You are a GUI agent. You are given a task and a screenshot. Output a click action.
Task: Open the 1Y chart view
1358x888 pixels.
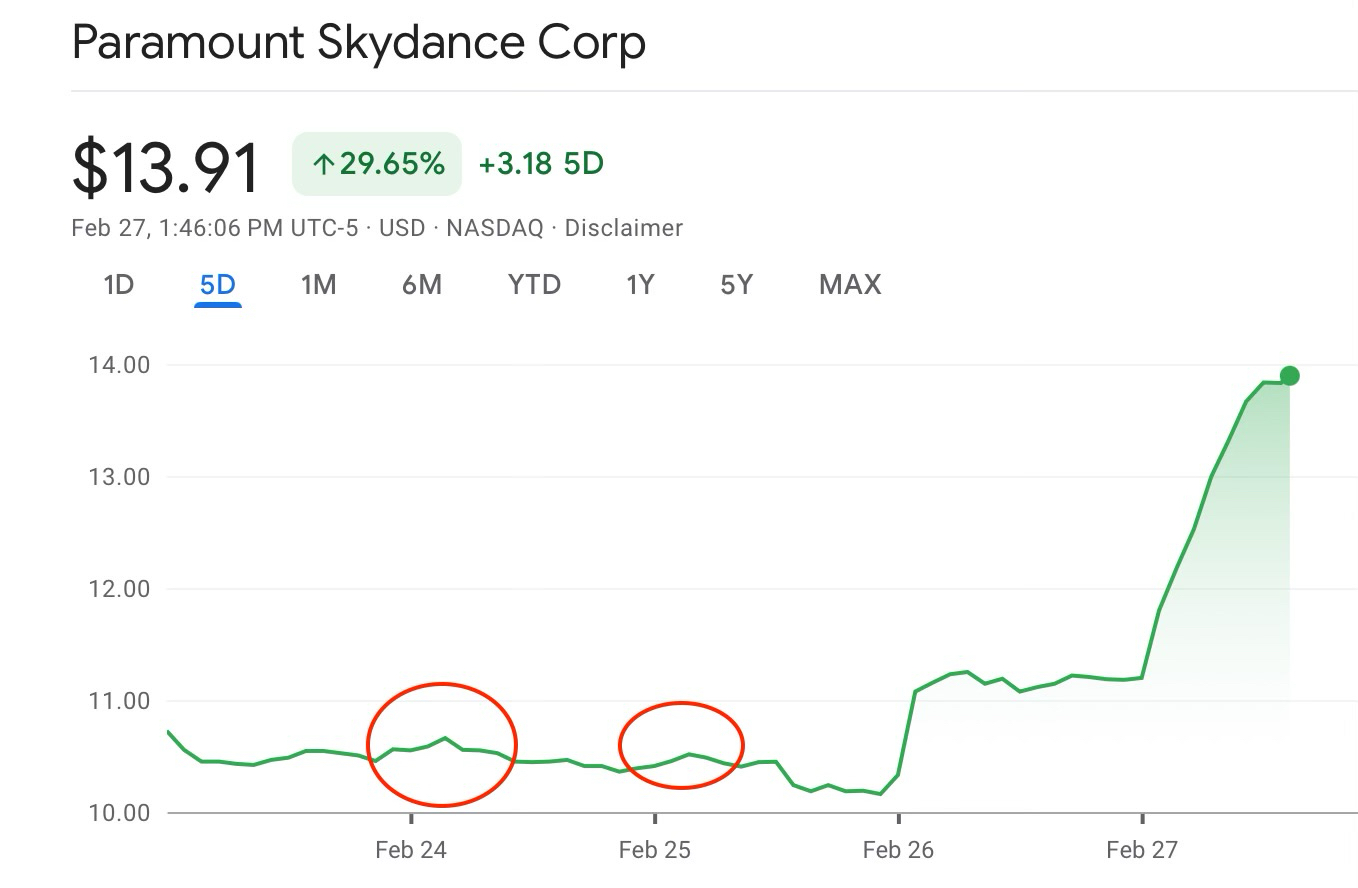639,285
